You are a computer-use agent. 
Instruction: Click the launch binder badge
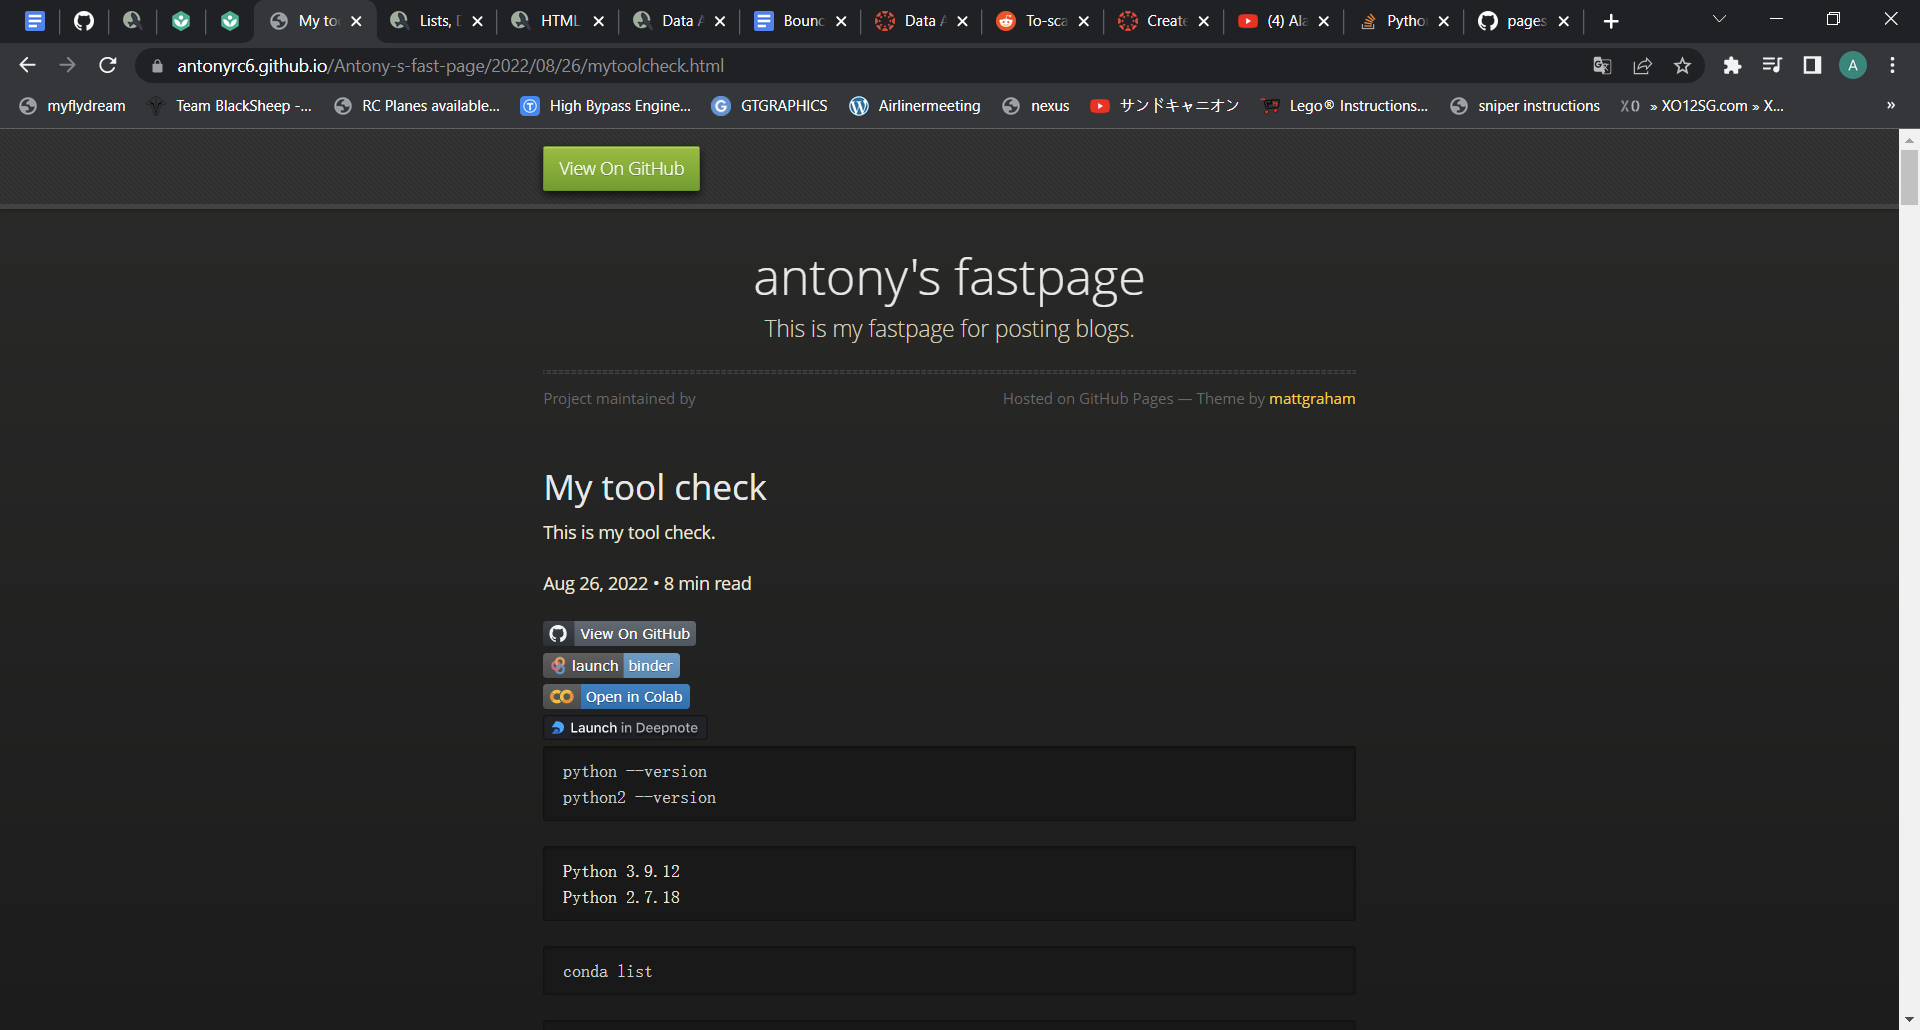(611, 665)
